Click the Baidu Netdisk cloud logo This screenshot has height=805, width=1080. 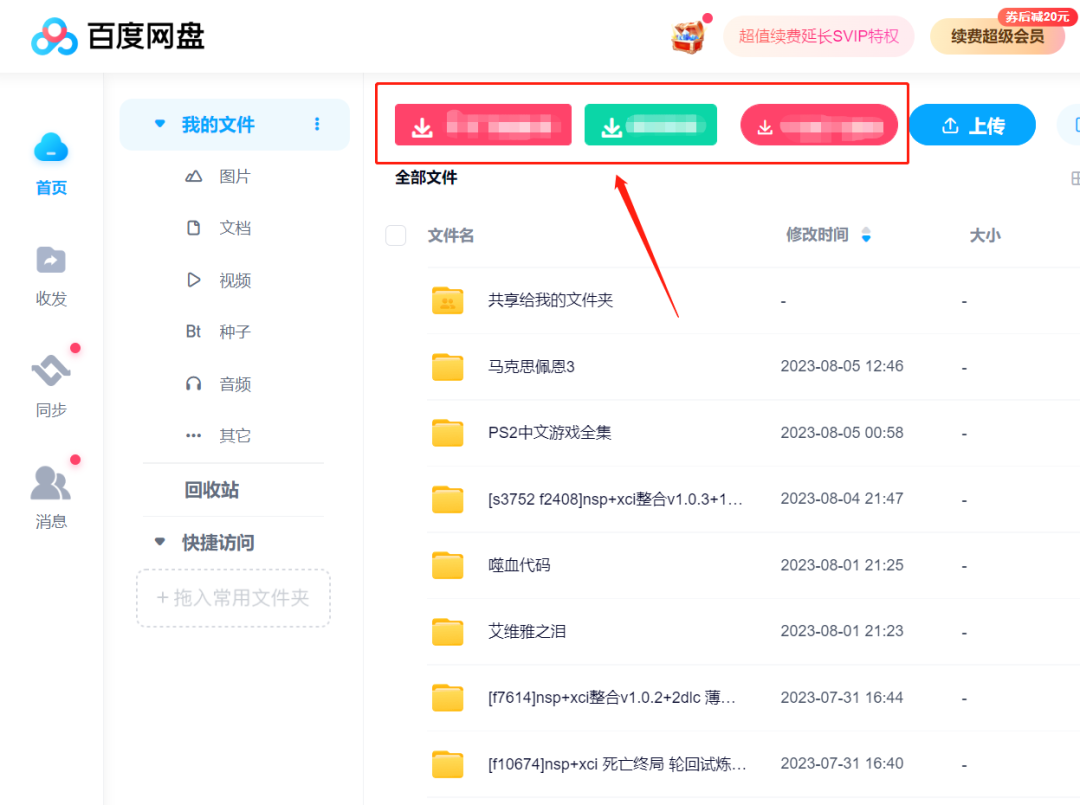(54, 36)
